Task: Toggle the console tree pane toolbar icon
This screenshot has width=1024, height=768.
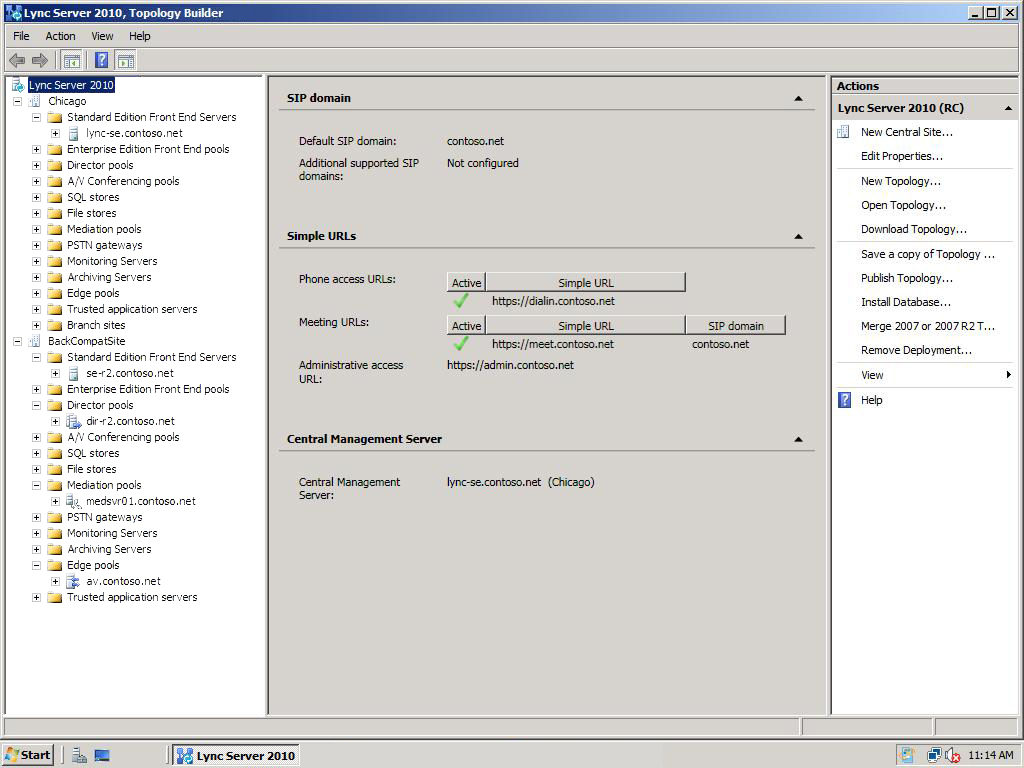Action: tap(72, 61)
